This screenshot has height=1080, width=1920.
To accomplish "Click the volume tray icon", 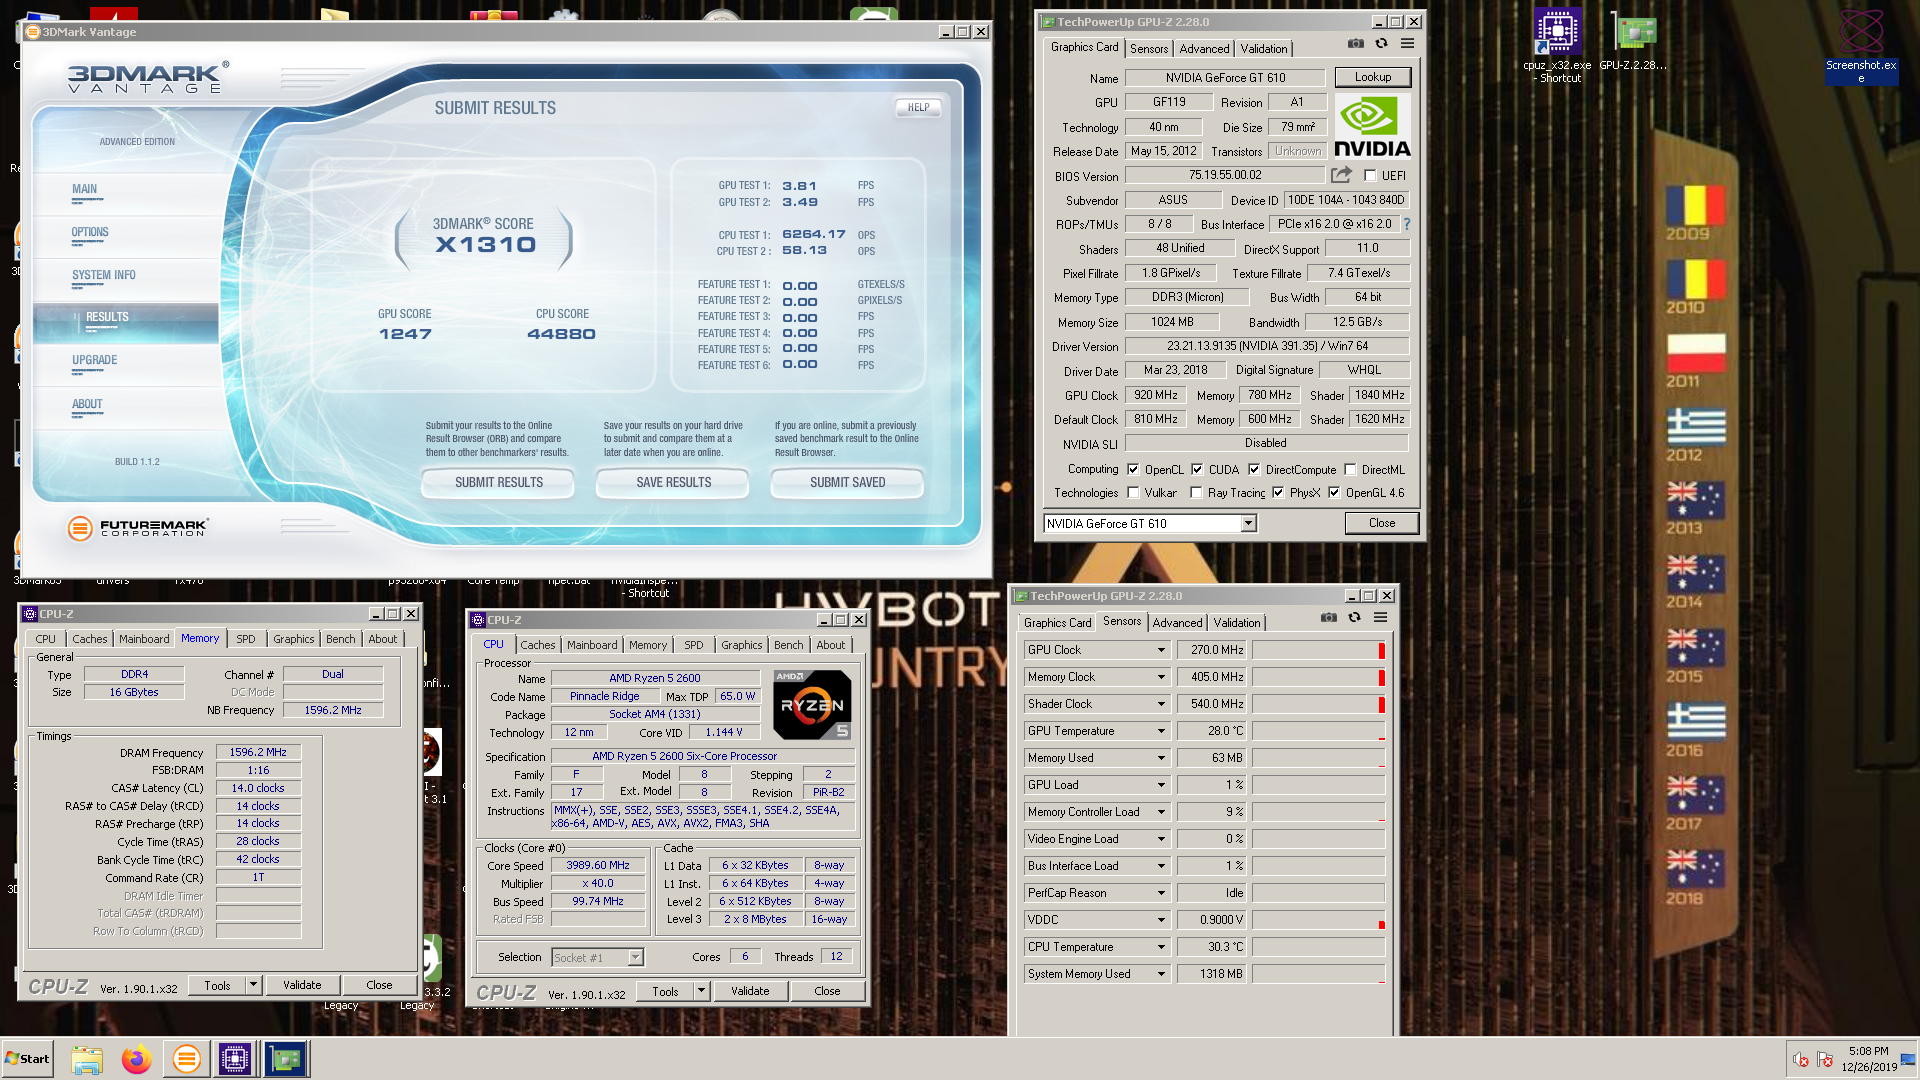I will click(1801, 1060).
